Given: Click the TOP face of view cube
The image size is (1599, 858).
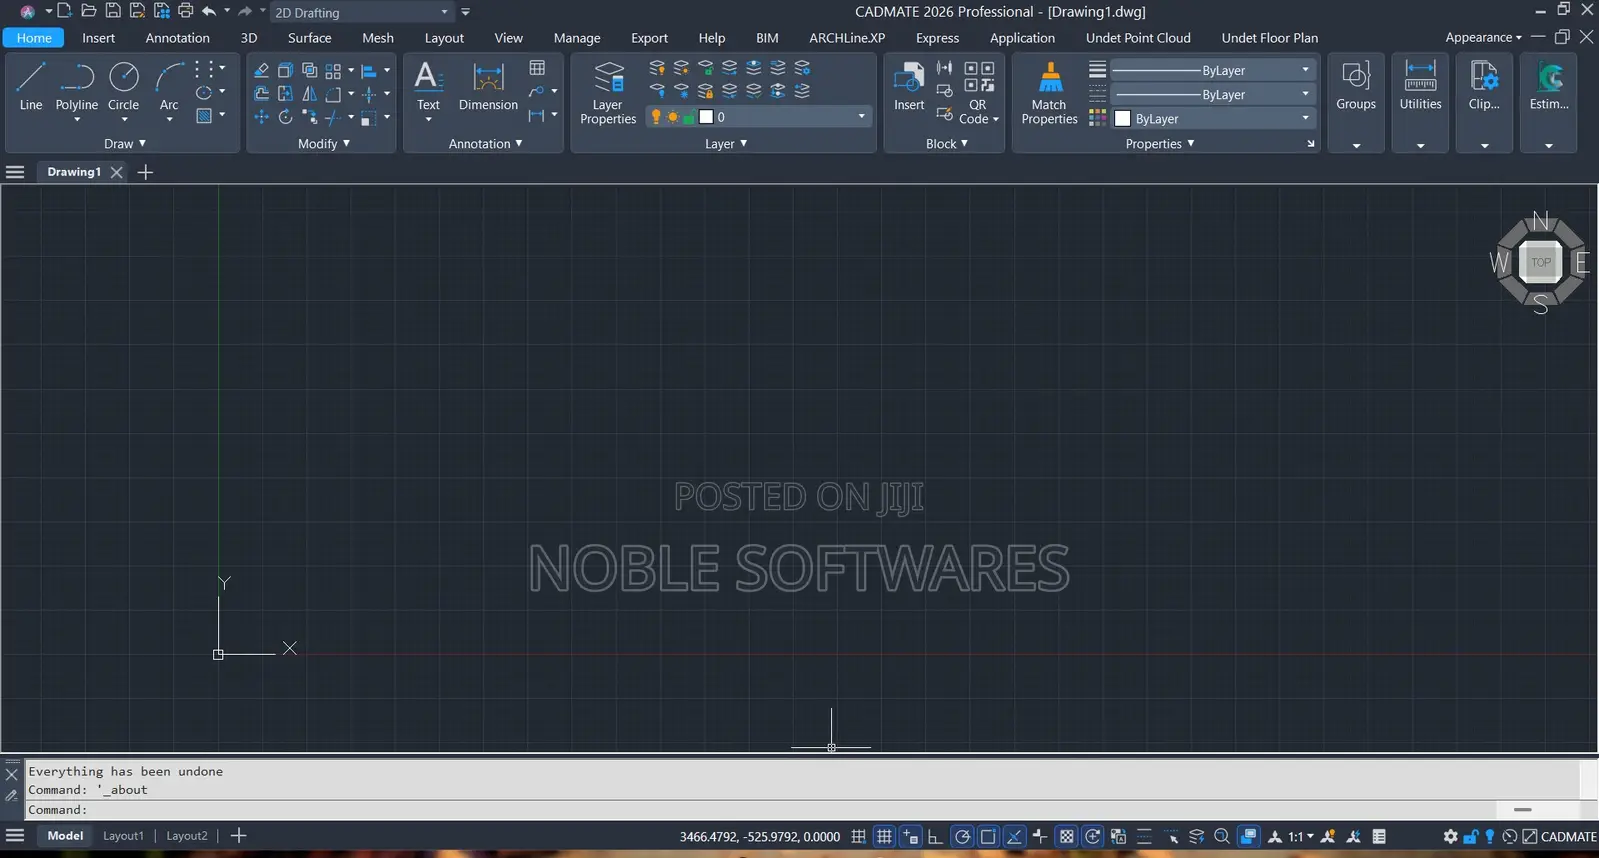Looking at the screenshot, I should pos(1541,262).
